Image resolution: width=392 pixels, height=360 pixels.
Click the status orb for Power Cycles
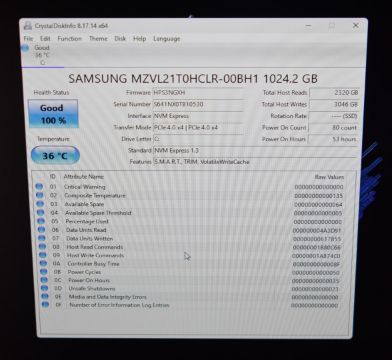click(x=44, y=272)
